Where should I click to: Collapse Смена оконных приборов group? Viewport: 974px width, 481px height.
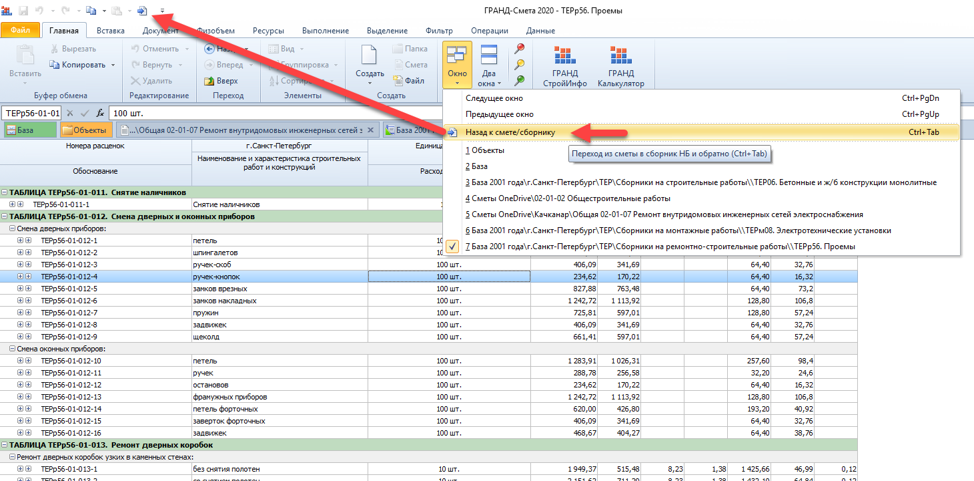[x=12, y=349]
